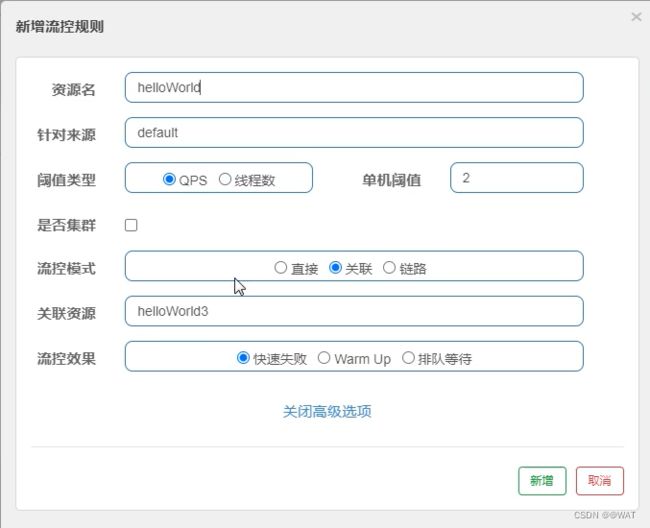Choose the 排队等待 flow control effect
The height and width of the screenshot is (528, 650).
tap(408, 357)
